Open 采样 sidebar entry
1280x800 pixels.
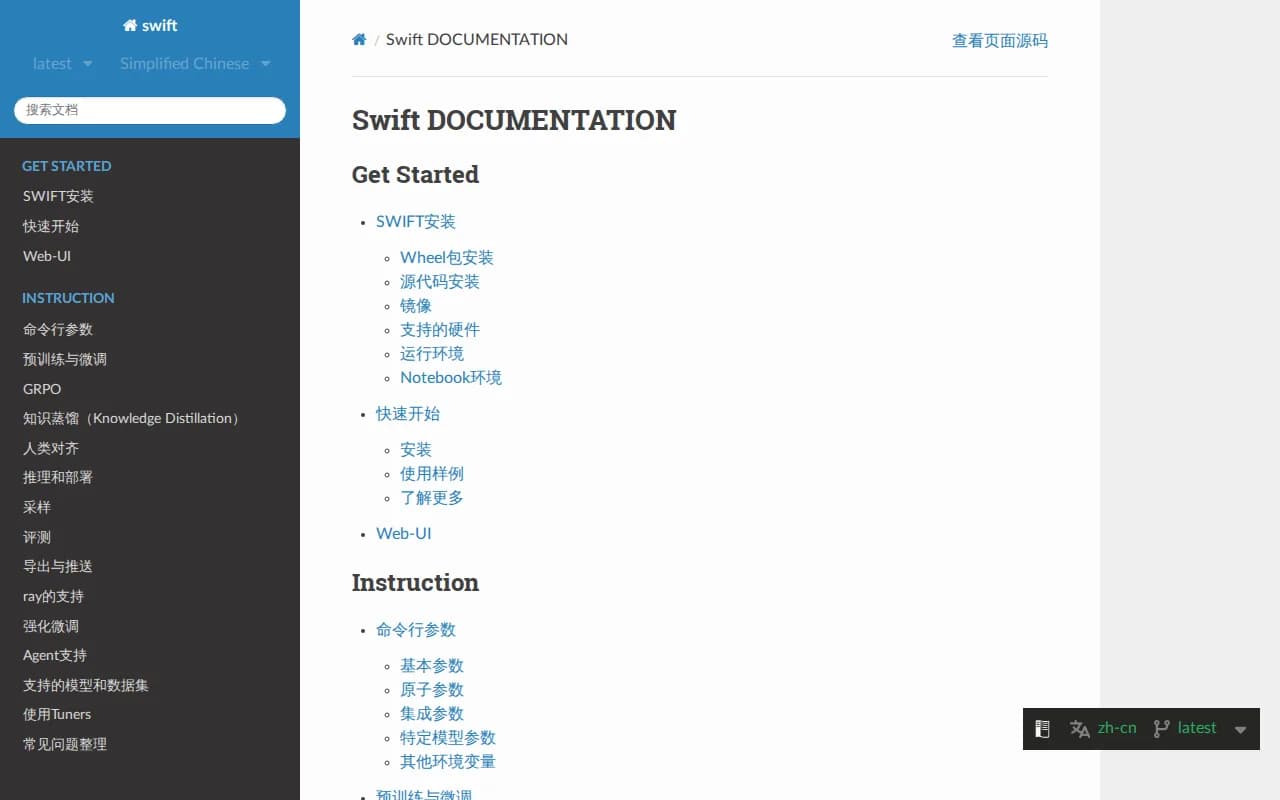coord(37,507)
